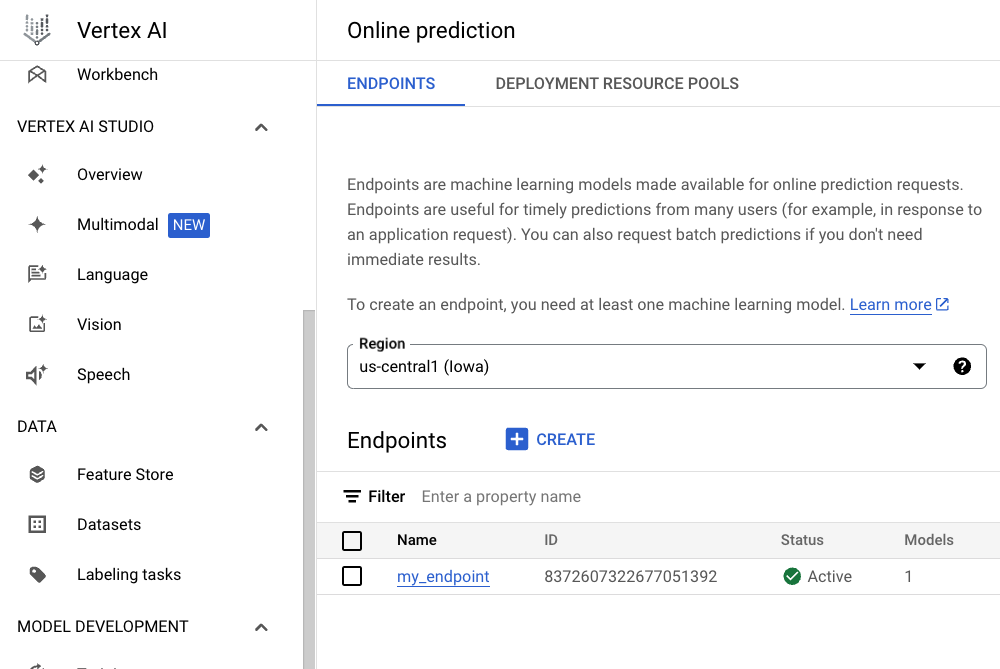Click the Language icon in sidebar
This screenshot has width=1000, height=669.
pyautogui.click(x=37, y=274)
